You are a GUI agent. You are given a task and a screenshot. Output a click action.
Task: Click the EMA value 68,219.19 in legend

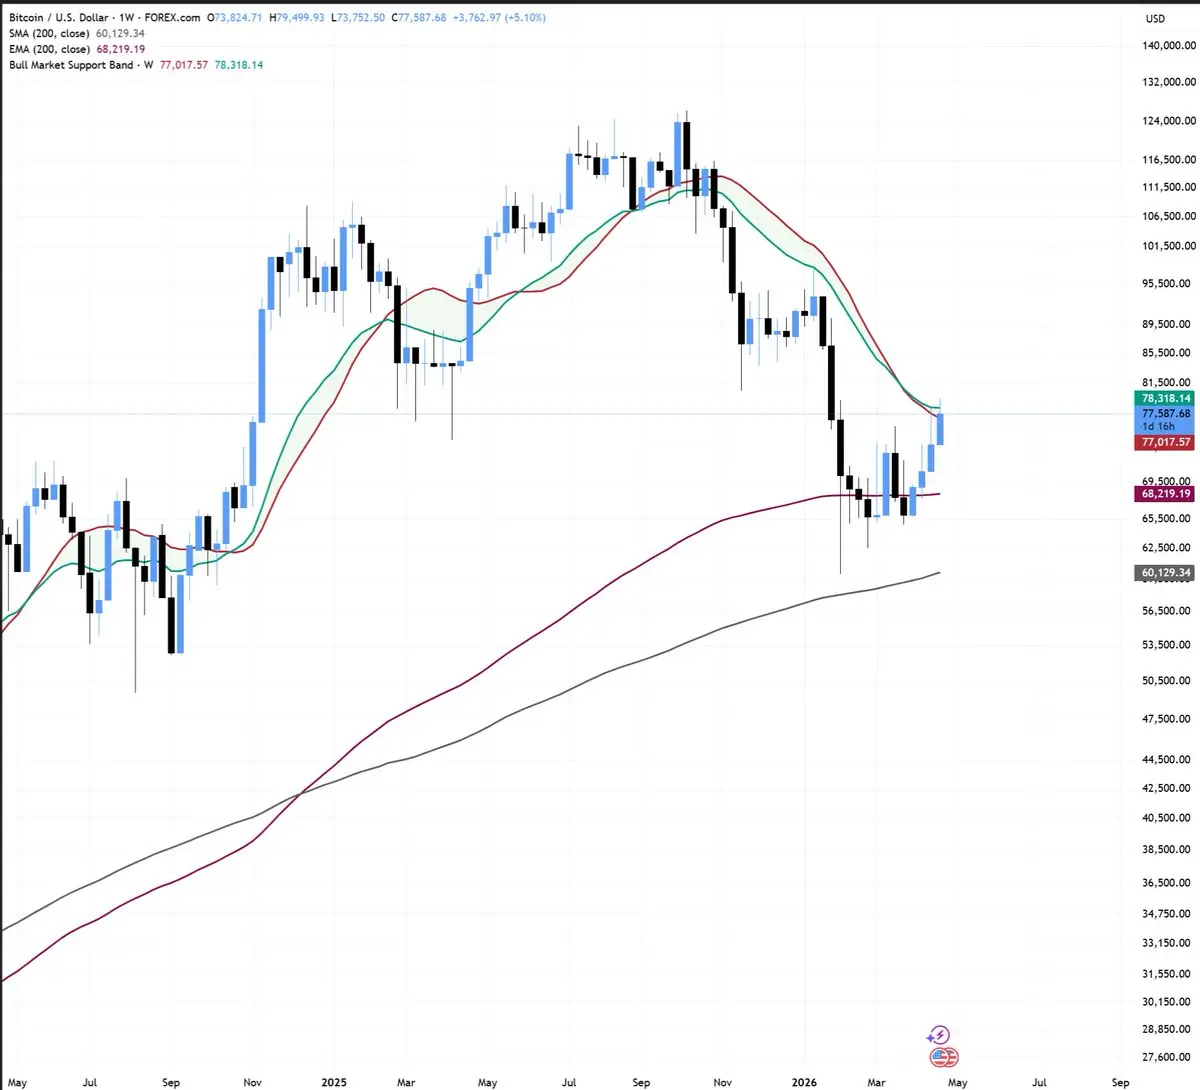[x=120, y=49]
